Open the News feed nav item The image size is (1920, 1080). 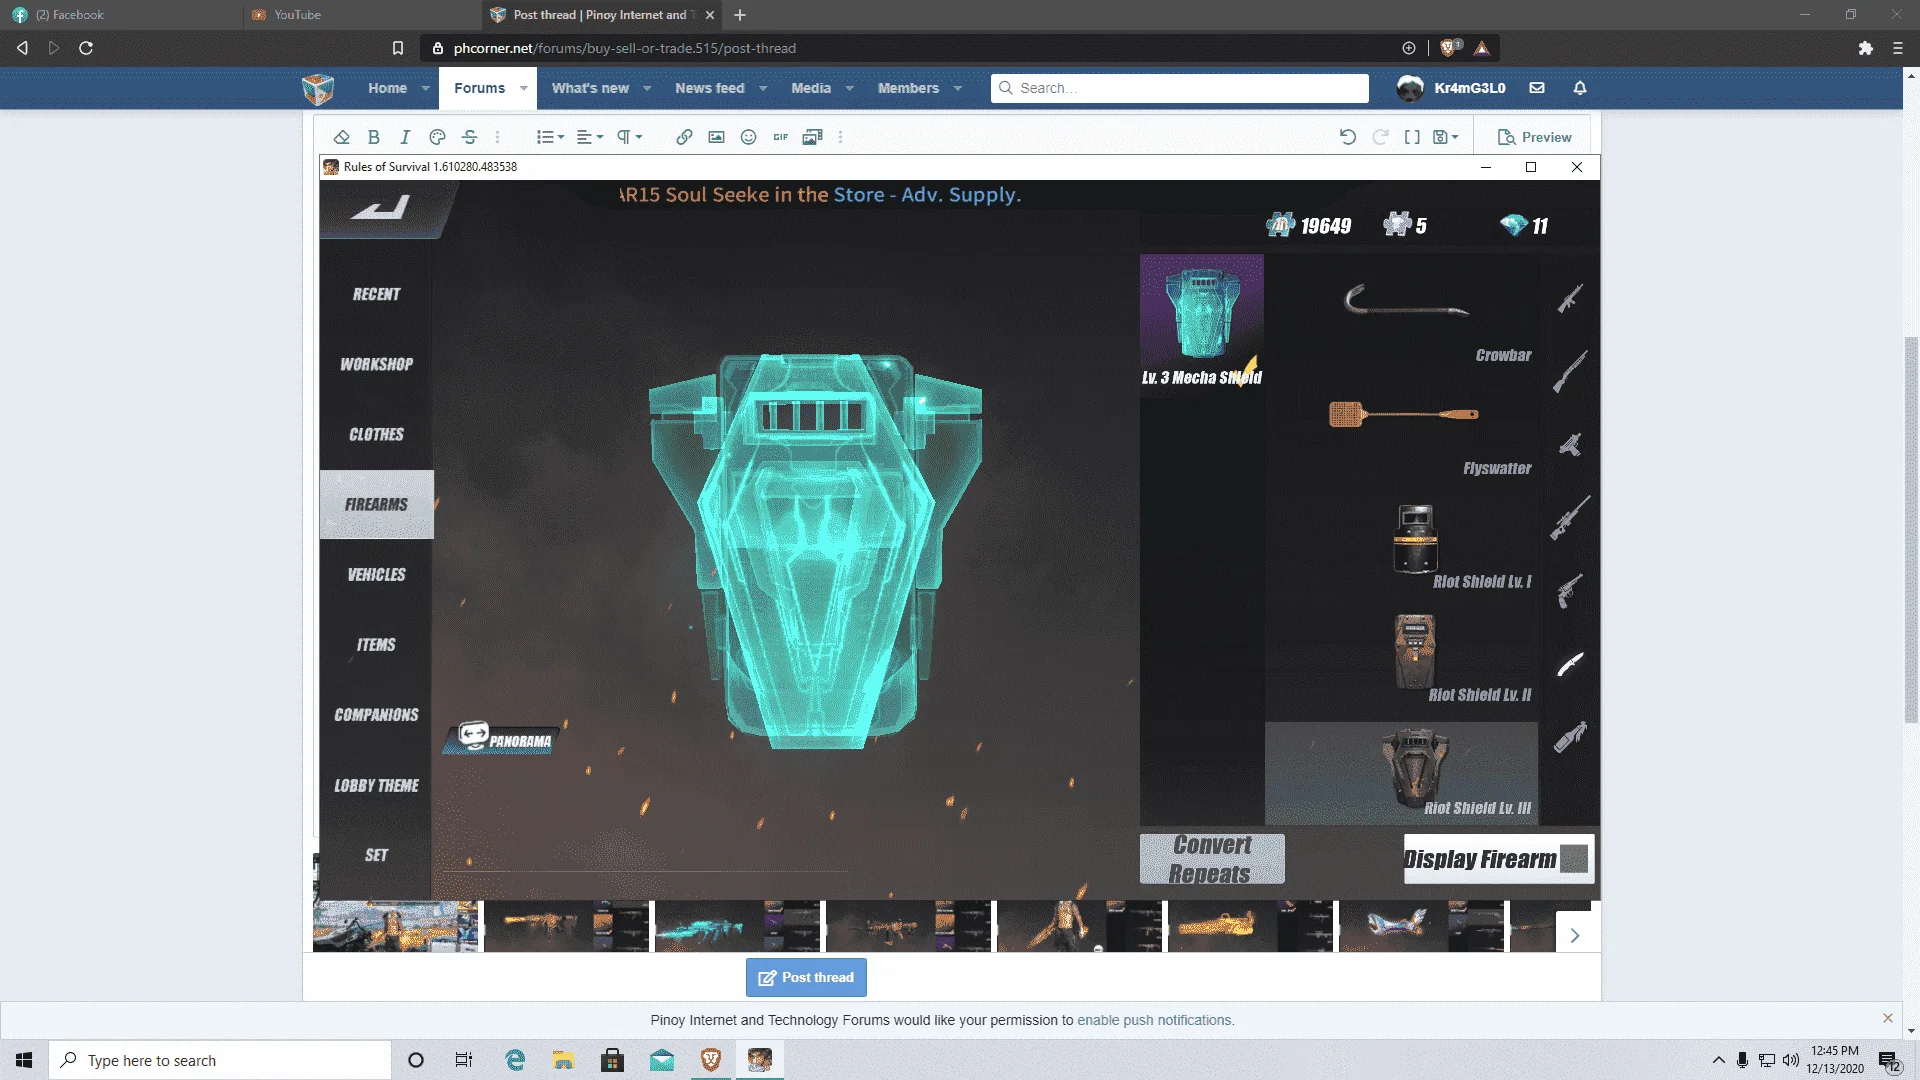pyautogui.click(x=709, y=88)
